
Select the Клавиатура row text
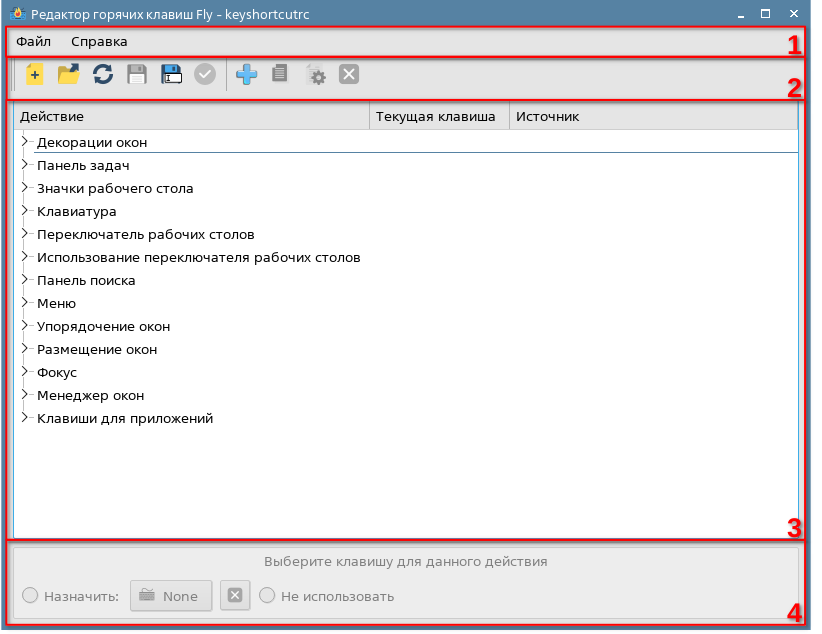pyautogui.click(x=77, y=212)
